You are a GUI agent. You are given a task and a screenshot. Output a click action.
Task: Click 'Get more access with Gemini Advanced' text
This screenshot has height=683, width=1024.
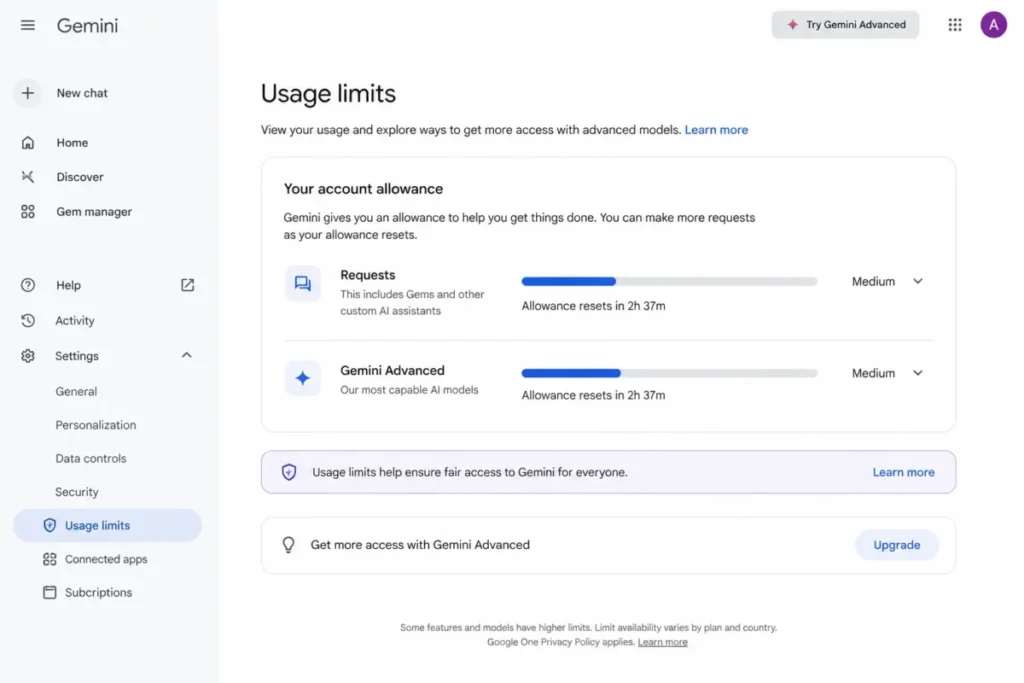[x=420, y=545]
